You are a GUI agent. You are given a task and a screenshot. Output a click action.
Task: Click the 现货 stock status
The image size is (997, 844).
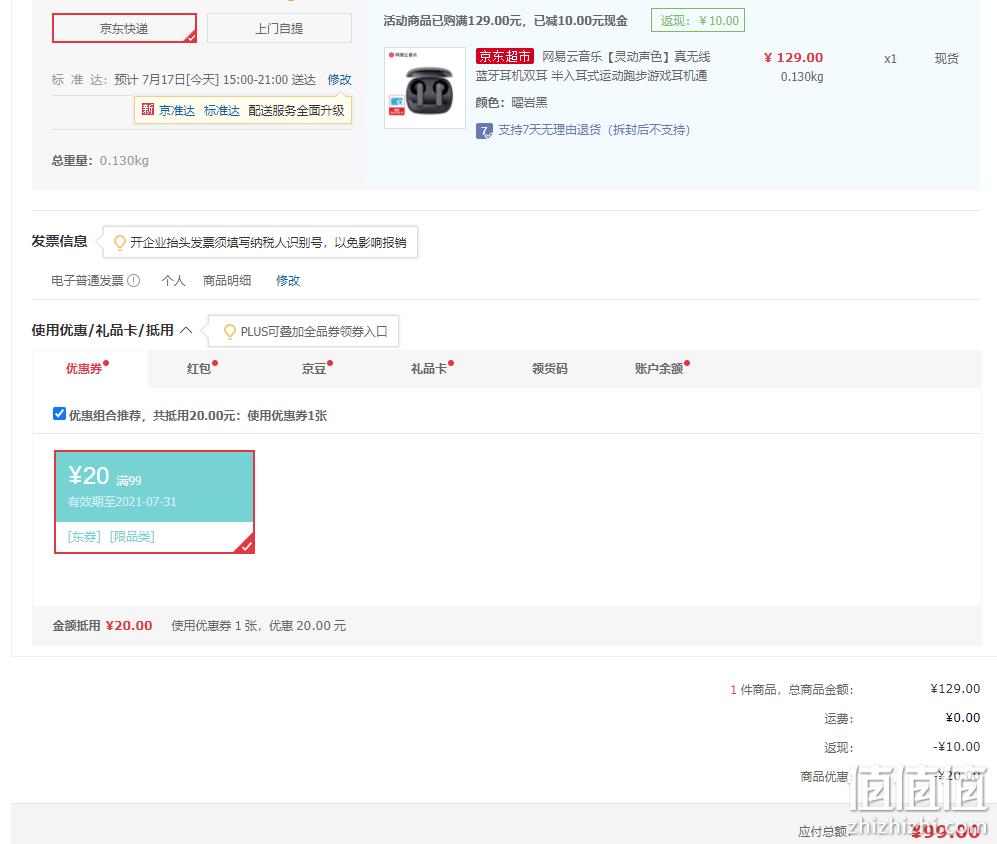pyautogui.click(x=946, y=59)
